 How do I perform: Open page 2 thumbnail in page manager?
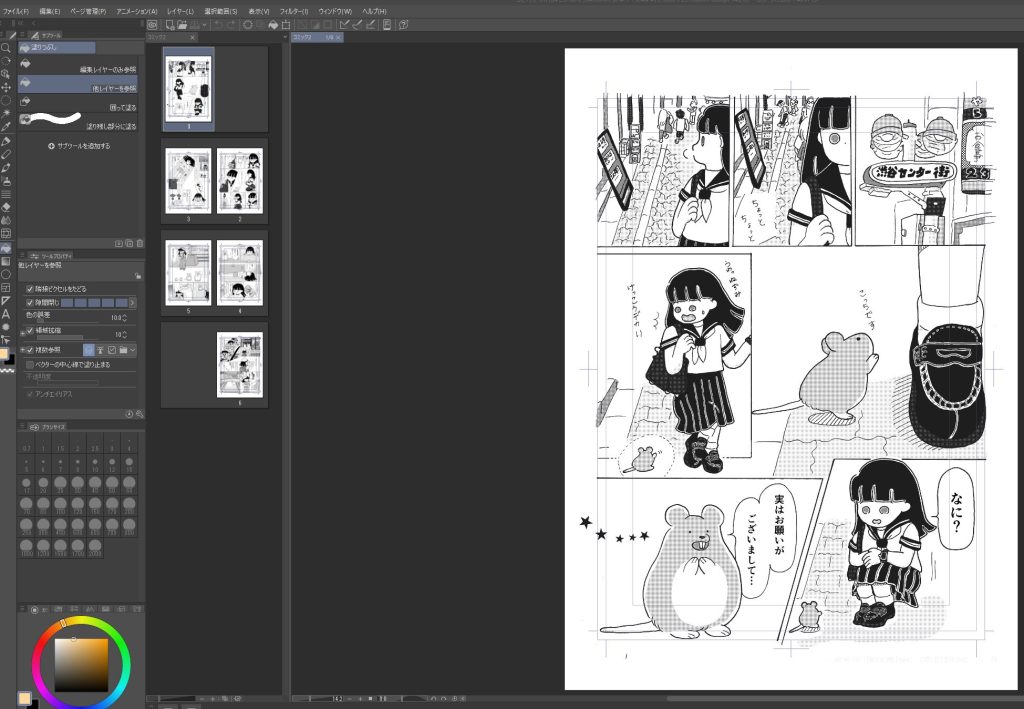tap(239, 181)
